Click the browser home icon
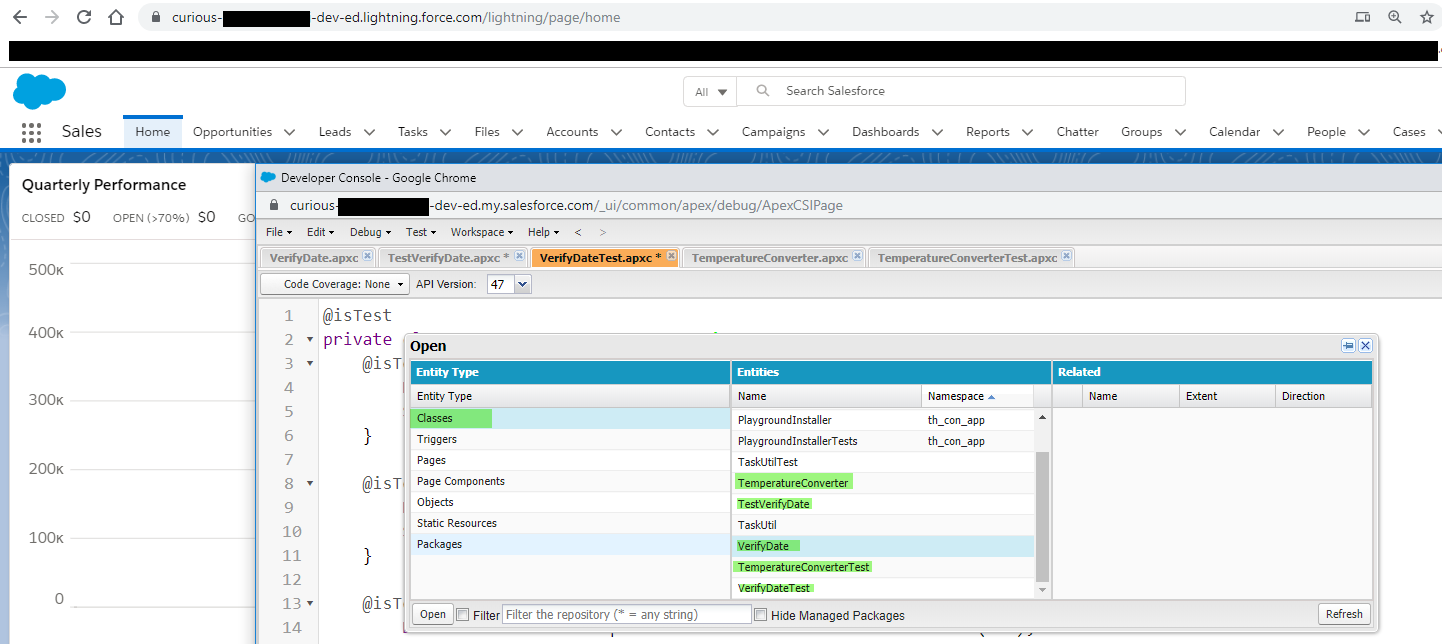 coord(116,17)
